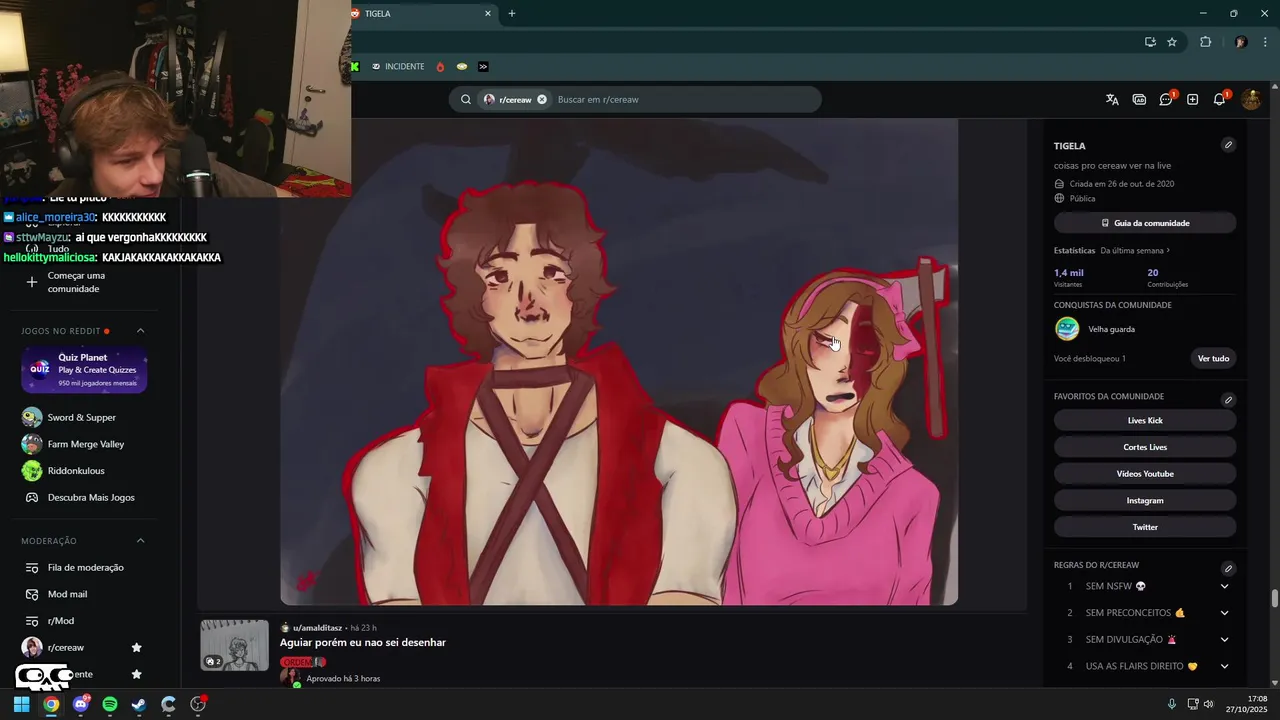Open Windows Start menu
Viewport: 1280px width, 720px height.
pos(21,704)
